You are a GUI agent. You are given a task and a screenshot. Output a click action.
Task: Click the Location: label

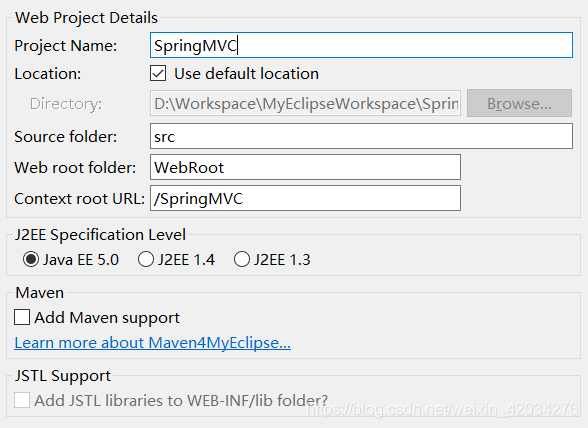tap(48, 74)
